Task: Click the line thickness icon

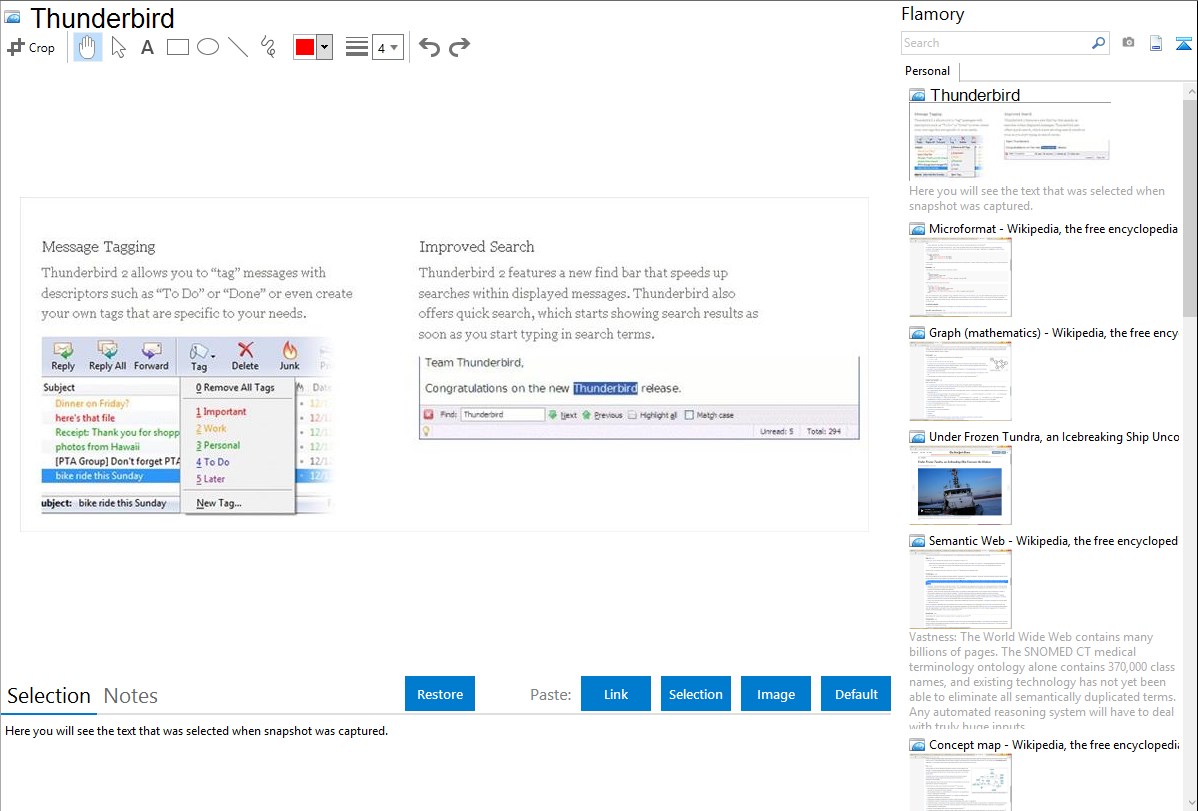Action: [357, 47]
